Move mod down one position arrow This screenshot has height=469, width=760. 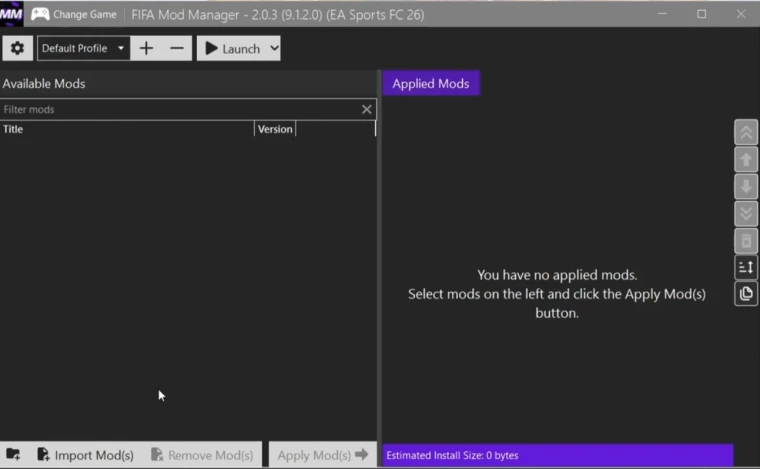[x=746, y=187]
